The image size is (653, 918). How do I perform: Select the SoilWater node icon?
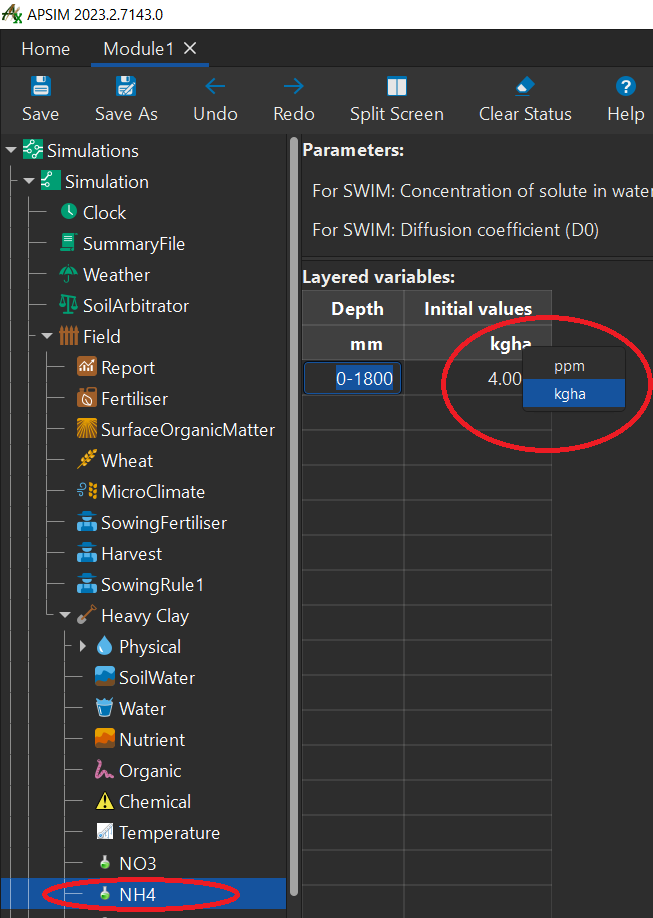[104, 676]
